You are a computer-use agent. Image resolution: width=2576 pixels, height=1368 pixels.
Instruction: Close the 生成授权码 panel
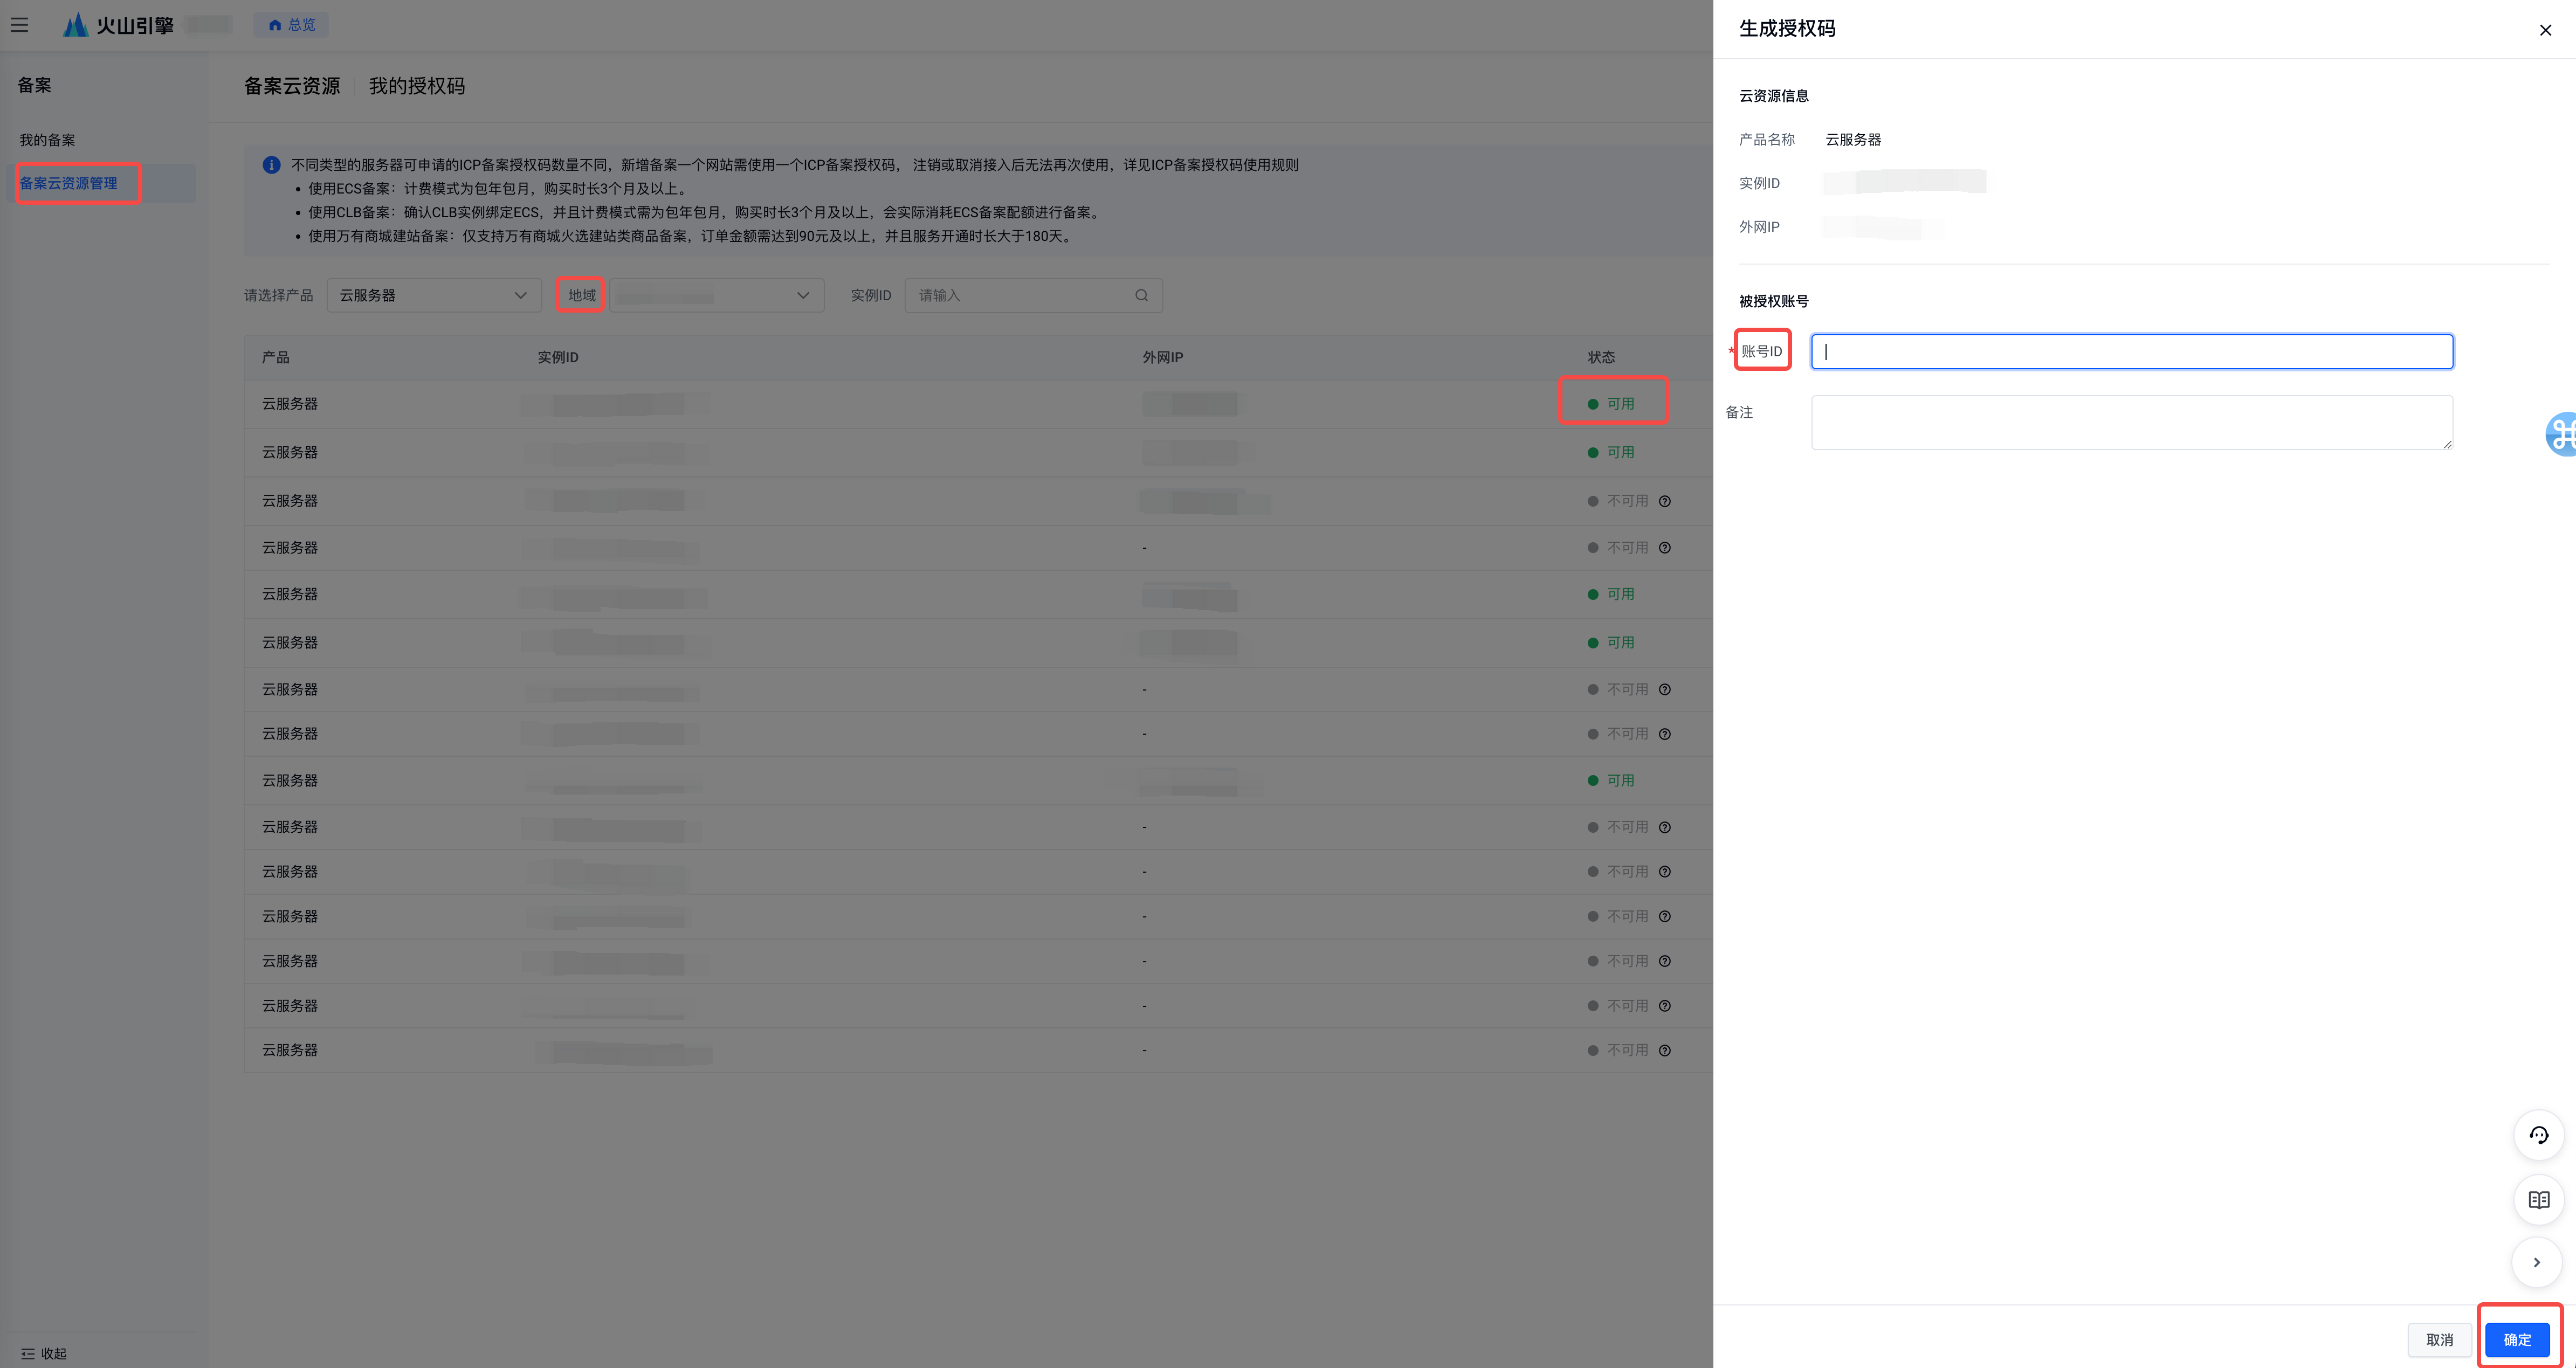[2545, 30]
